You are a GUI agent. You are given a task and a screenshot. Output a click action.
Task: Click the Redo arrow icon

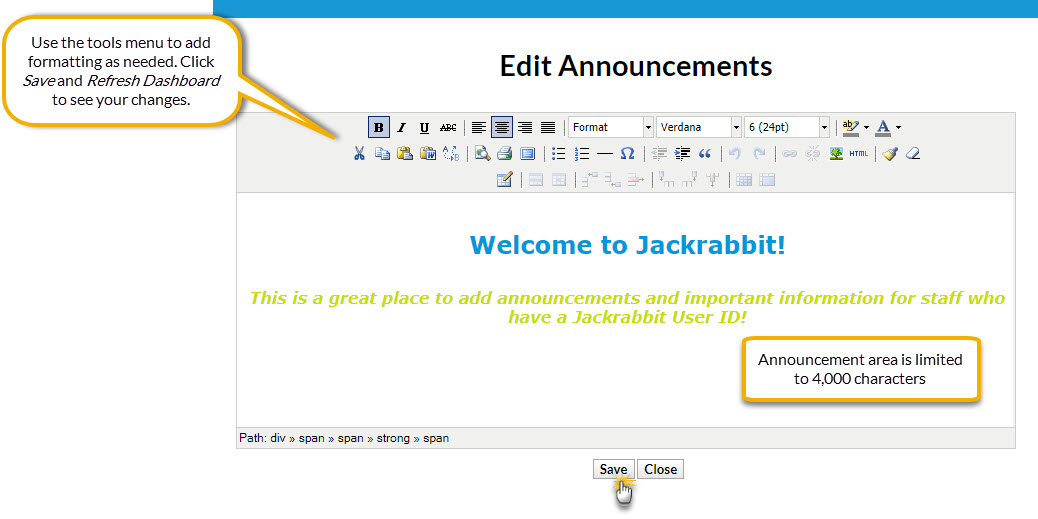pyautogui.click(x=759, y=154)
